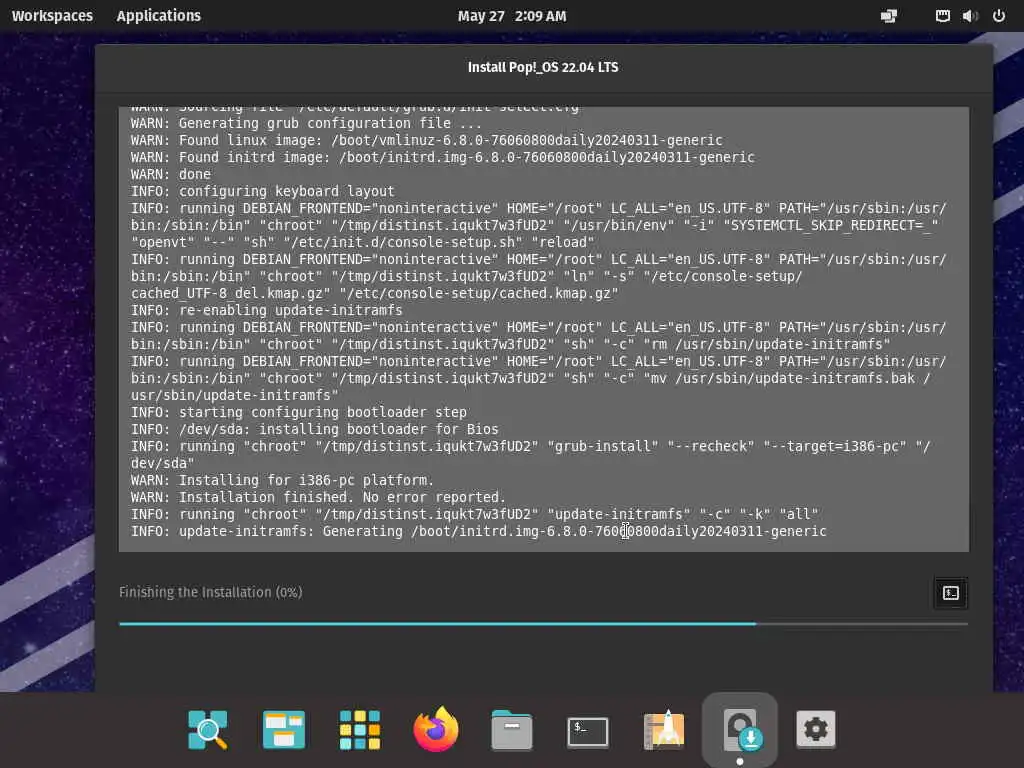Image resolution: width=1024 pixels, height=768 pixels.
Task: Click the 'Install Pop!_OS 22.04 LTS' title
Action: point(543,67)
